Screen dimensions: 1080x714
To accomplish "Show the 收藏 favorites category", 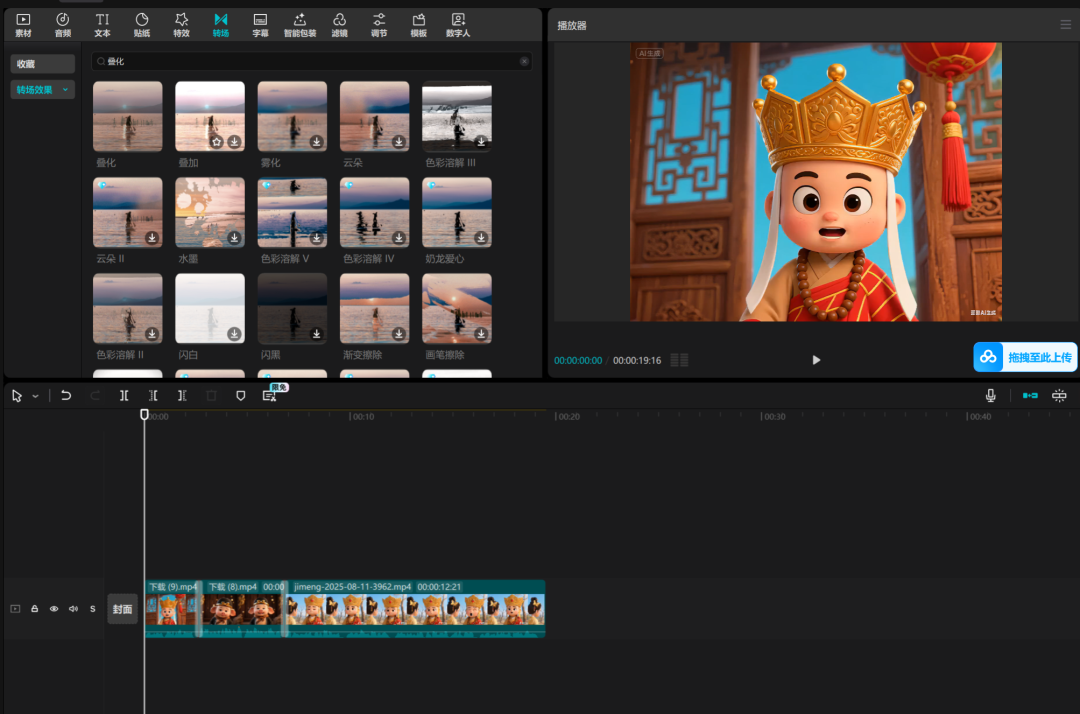I will (x=43, y=64).
